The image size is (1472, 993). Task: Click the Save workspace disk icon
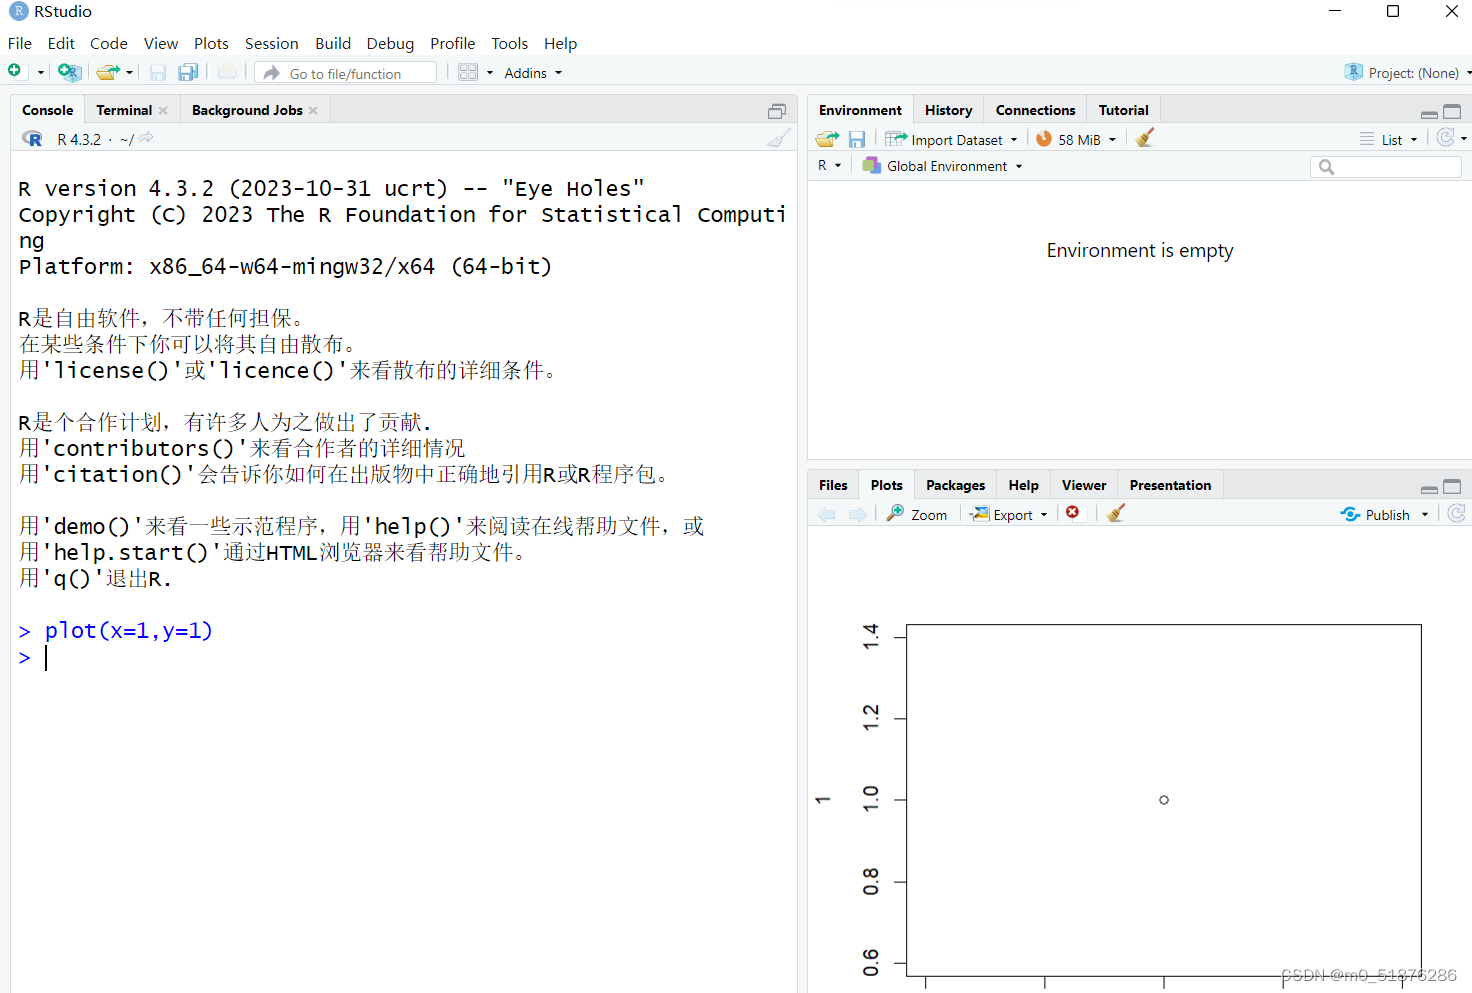tap(857, 139)
